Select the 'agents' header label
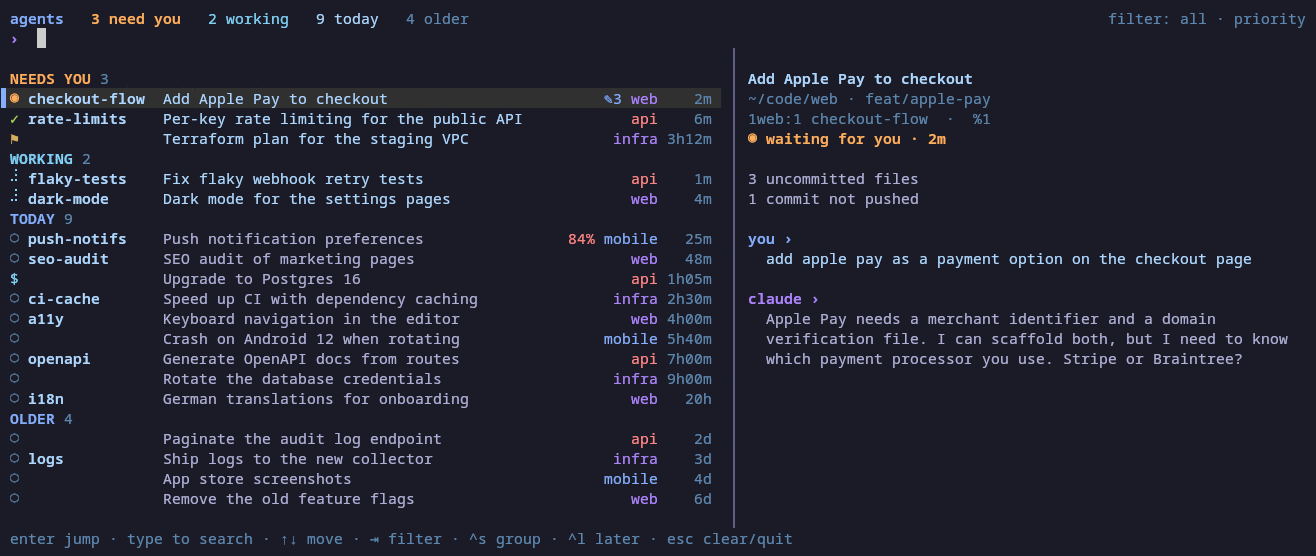The height and width of the screenshot is (556, 1316). tap(37, 19)
